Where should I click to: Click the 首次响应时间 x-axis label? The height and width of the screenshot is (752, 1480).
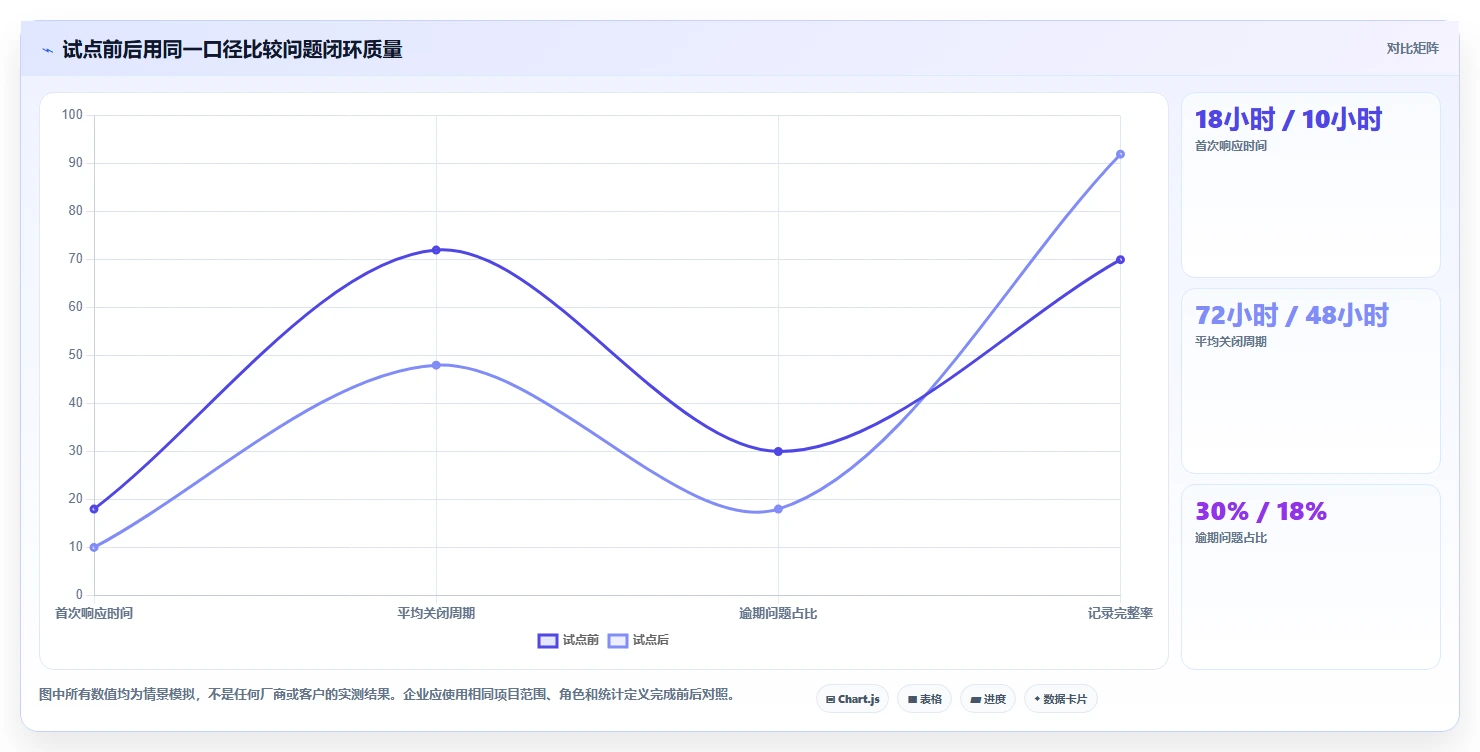pos(94,613)
